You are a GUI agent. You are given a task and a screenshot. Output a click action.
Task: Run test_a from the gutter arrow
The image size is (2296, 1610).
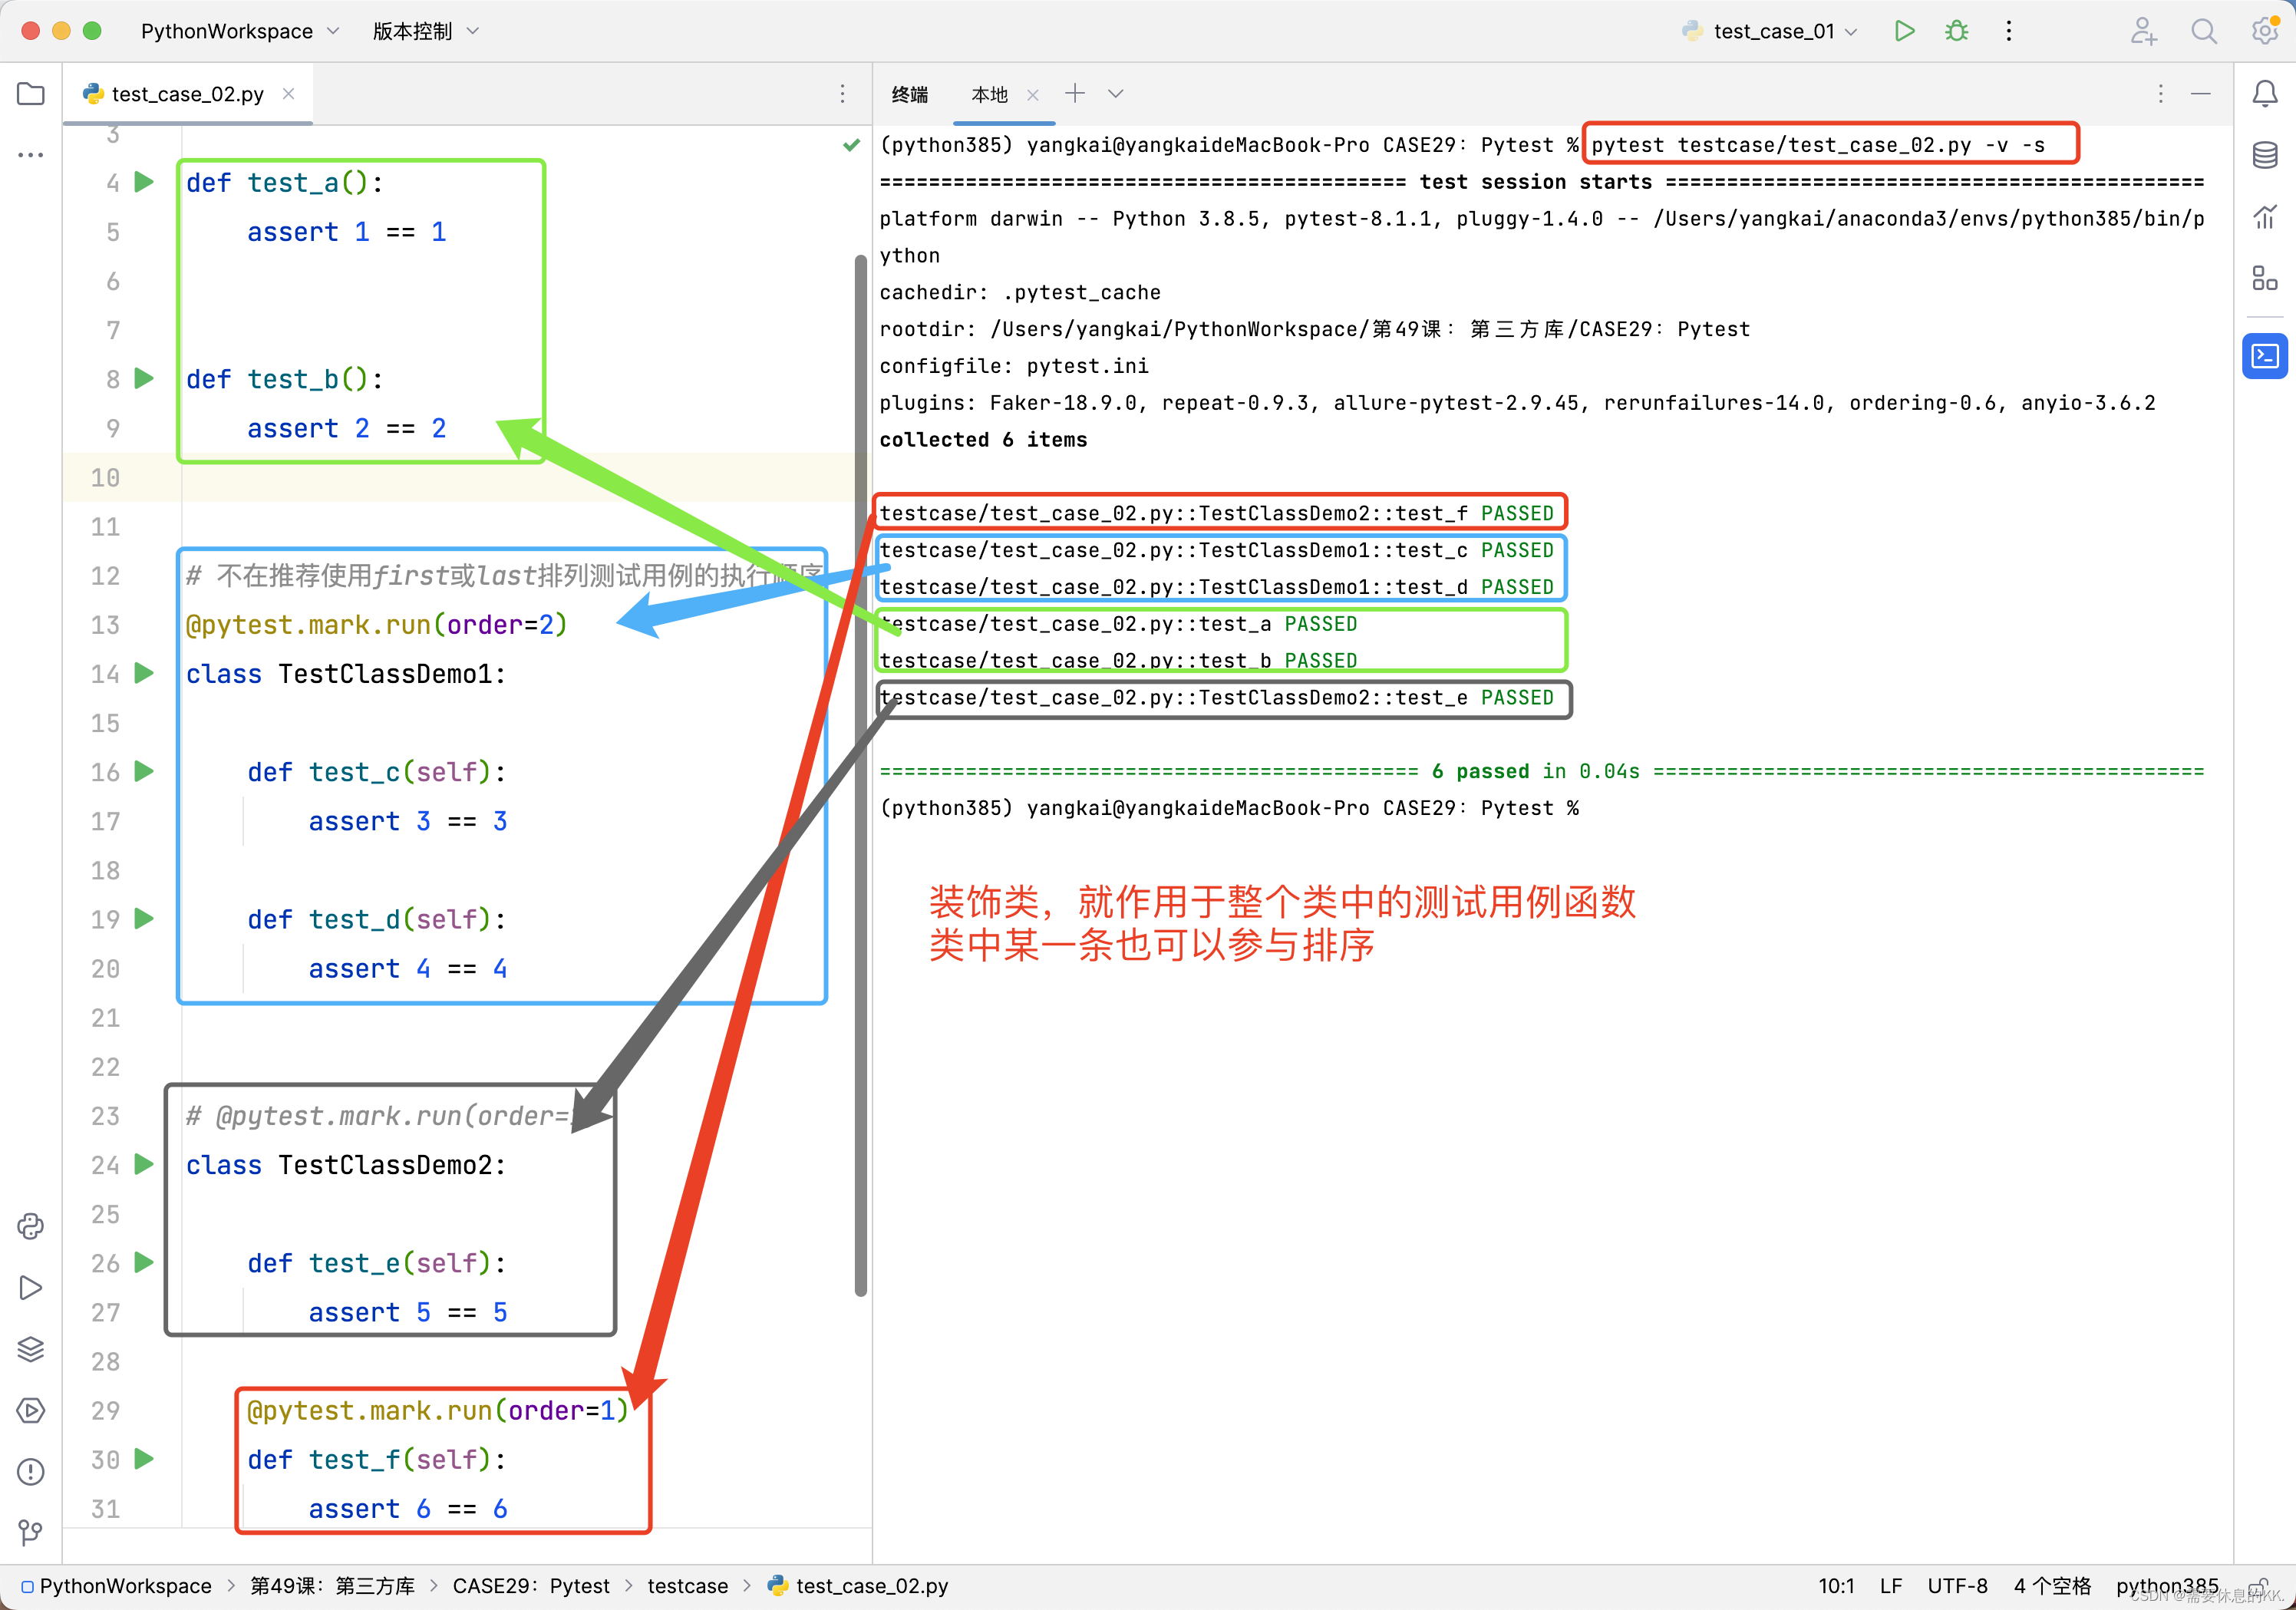point(144,182)
